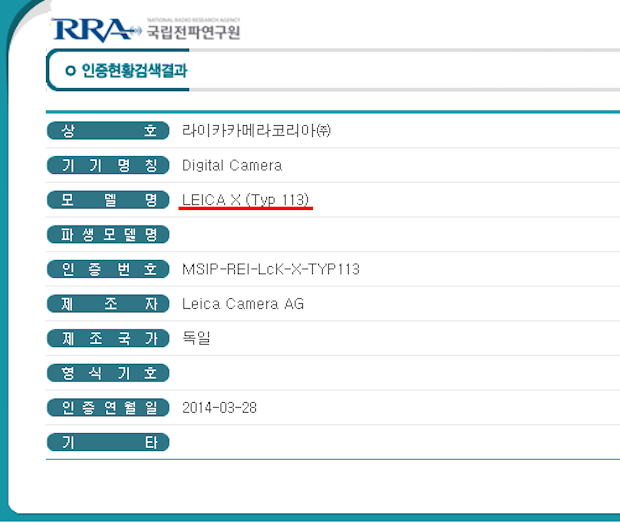Screen dimensions: 620x523
Task: Click the 제조국가 label badge
Action: click(x=108, y=338)
